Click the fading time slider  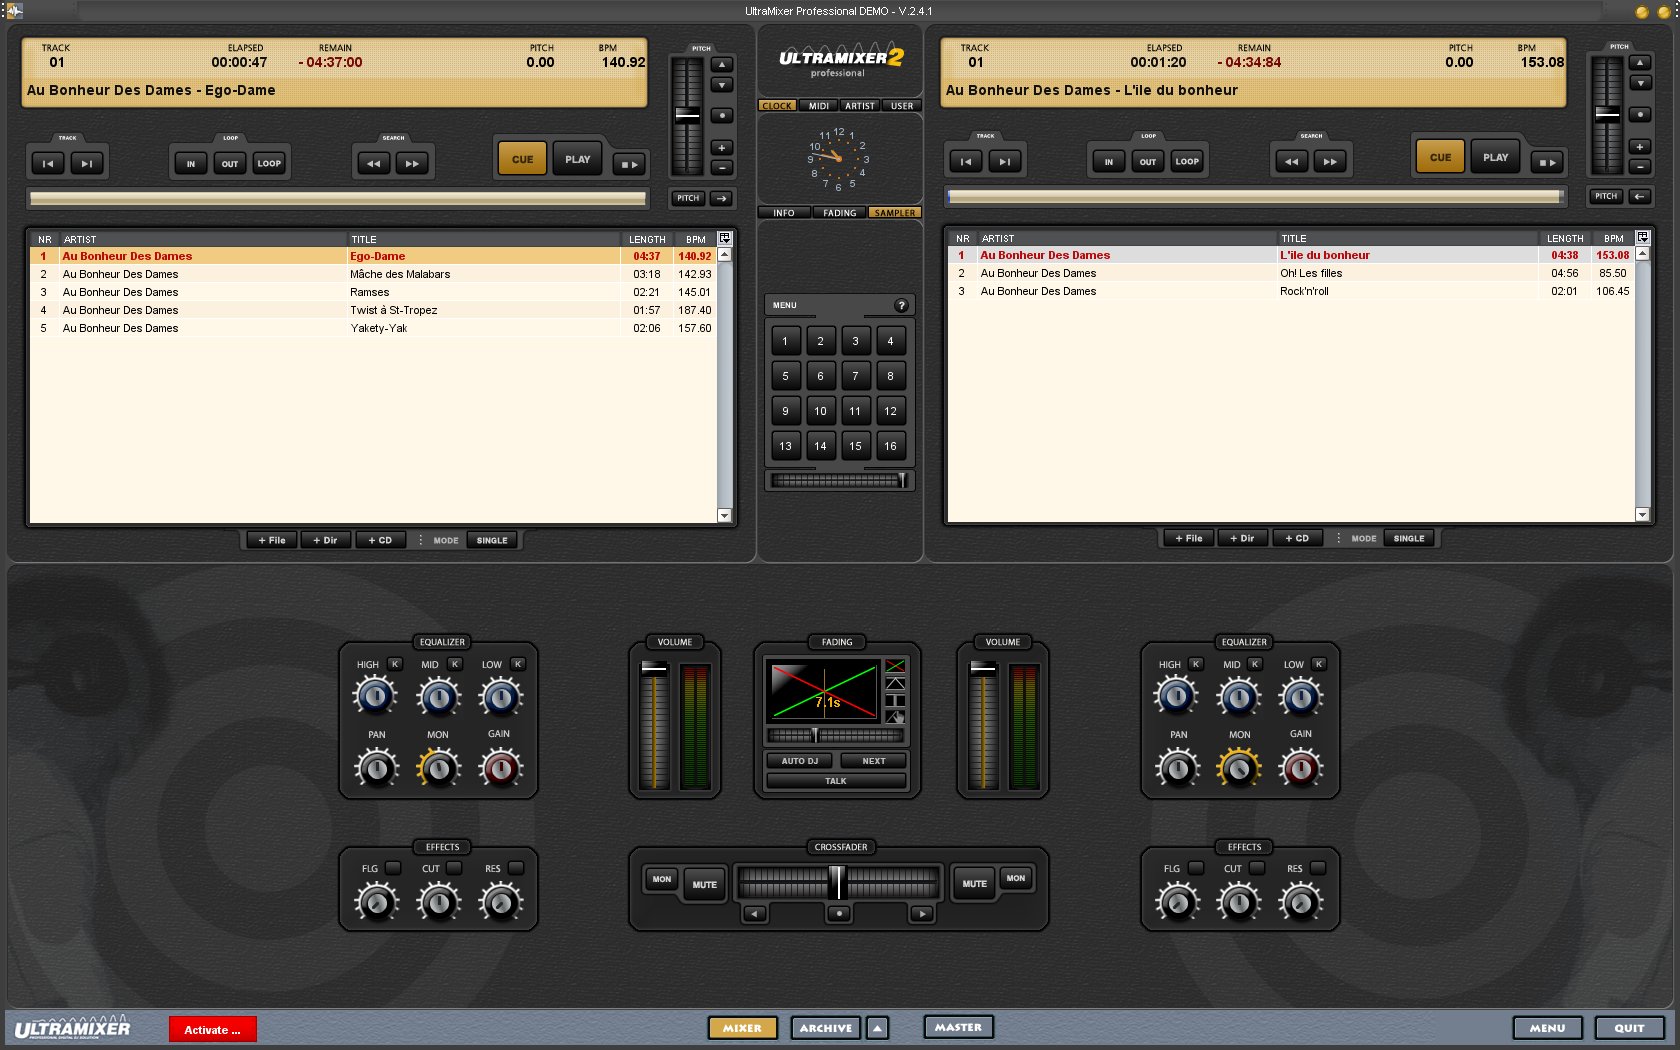click(835, 735)
